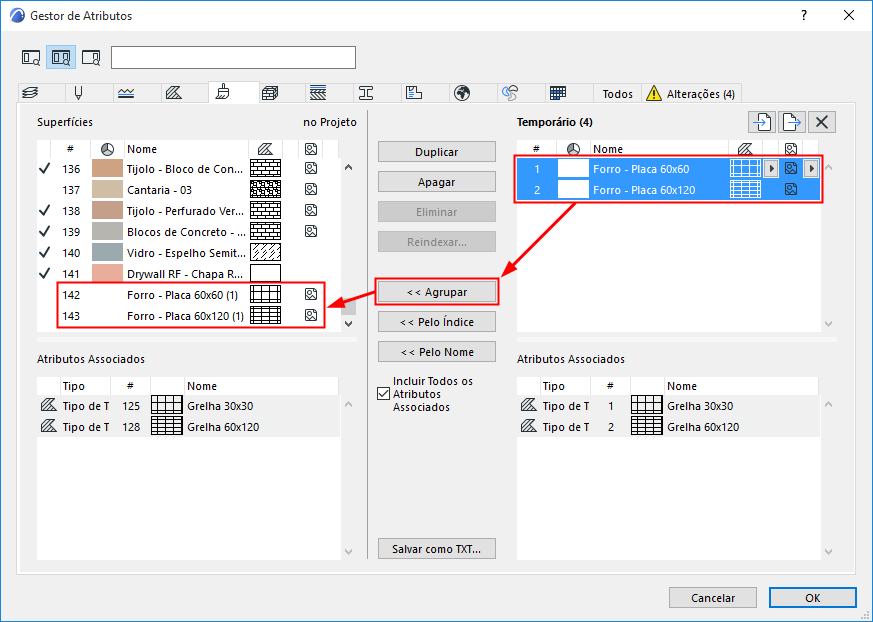
Task: Select the search-right-list-only icon
Action: point(91,57)
